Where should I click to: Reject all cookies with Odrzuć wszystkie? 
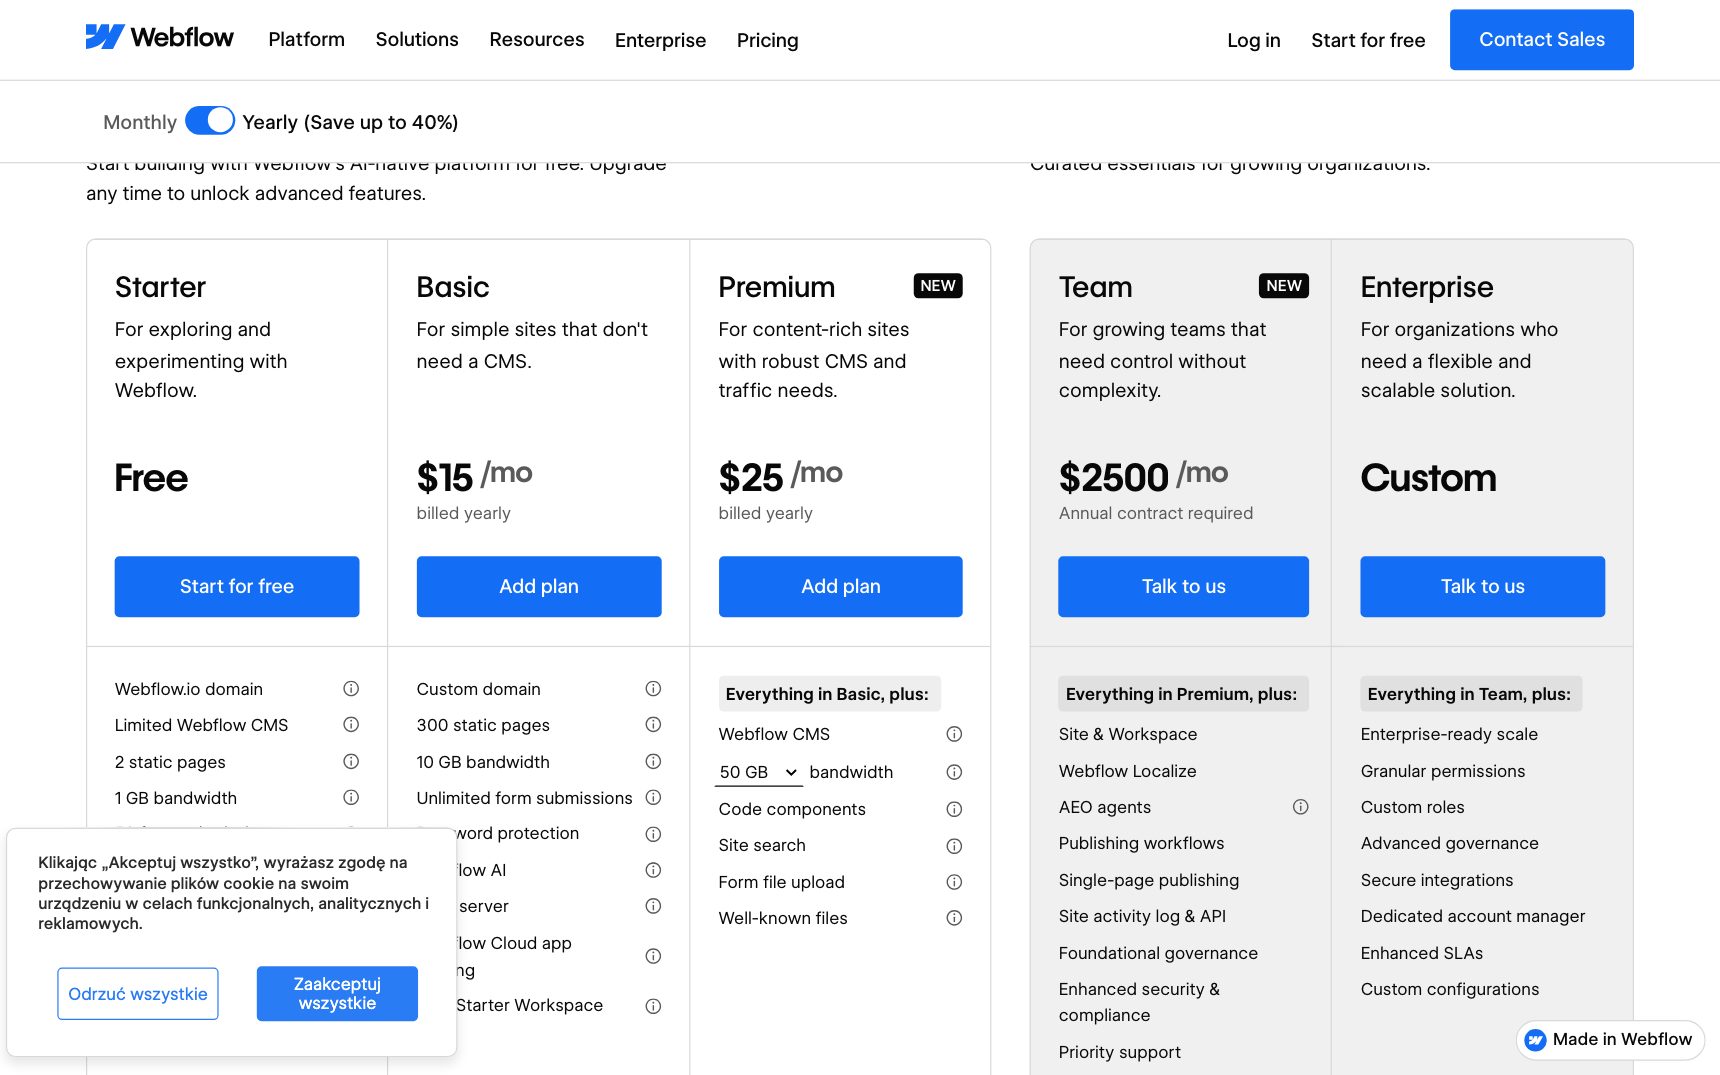point(138,994)
